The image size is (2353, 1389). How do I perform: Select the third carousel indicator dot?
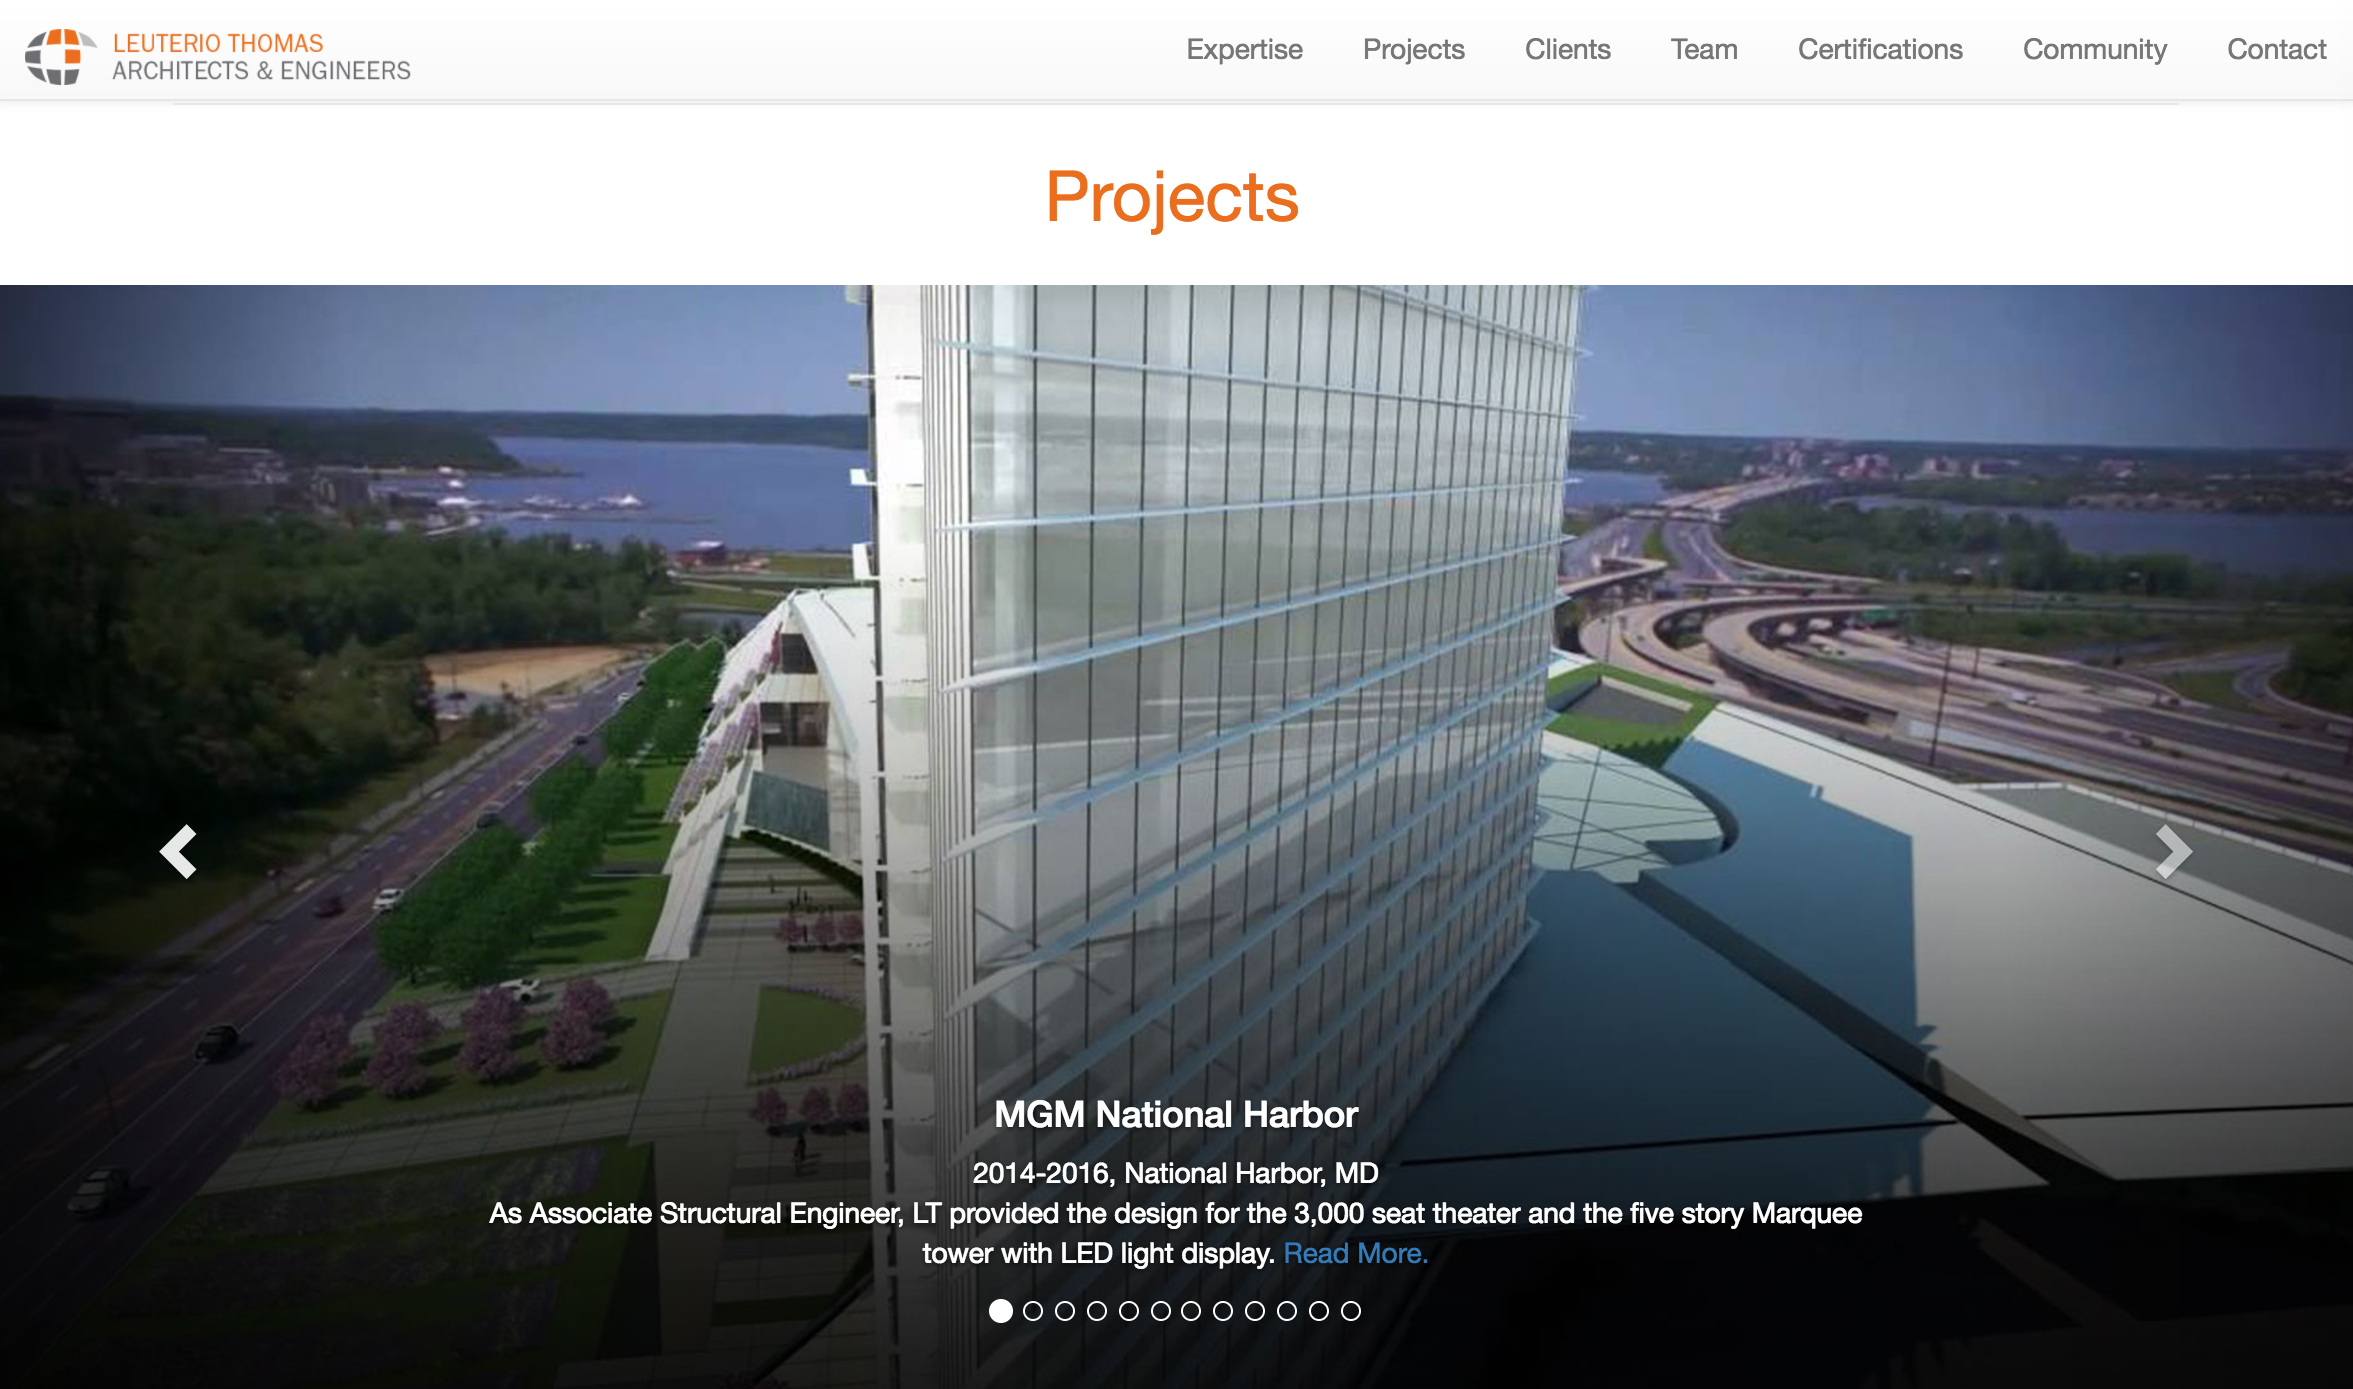coord(1065,1311)
